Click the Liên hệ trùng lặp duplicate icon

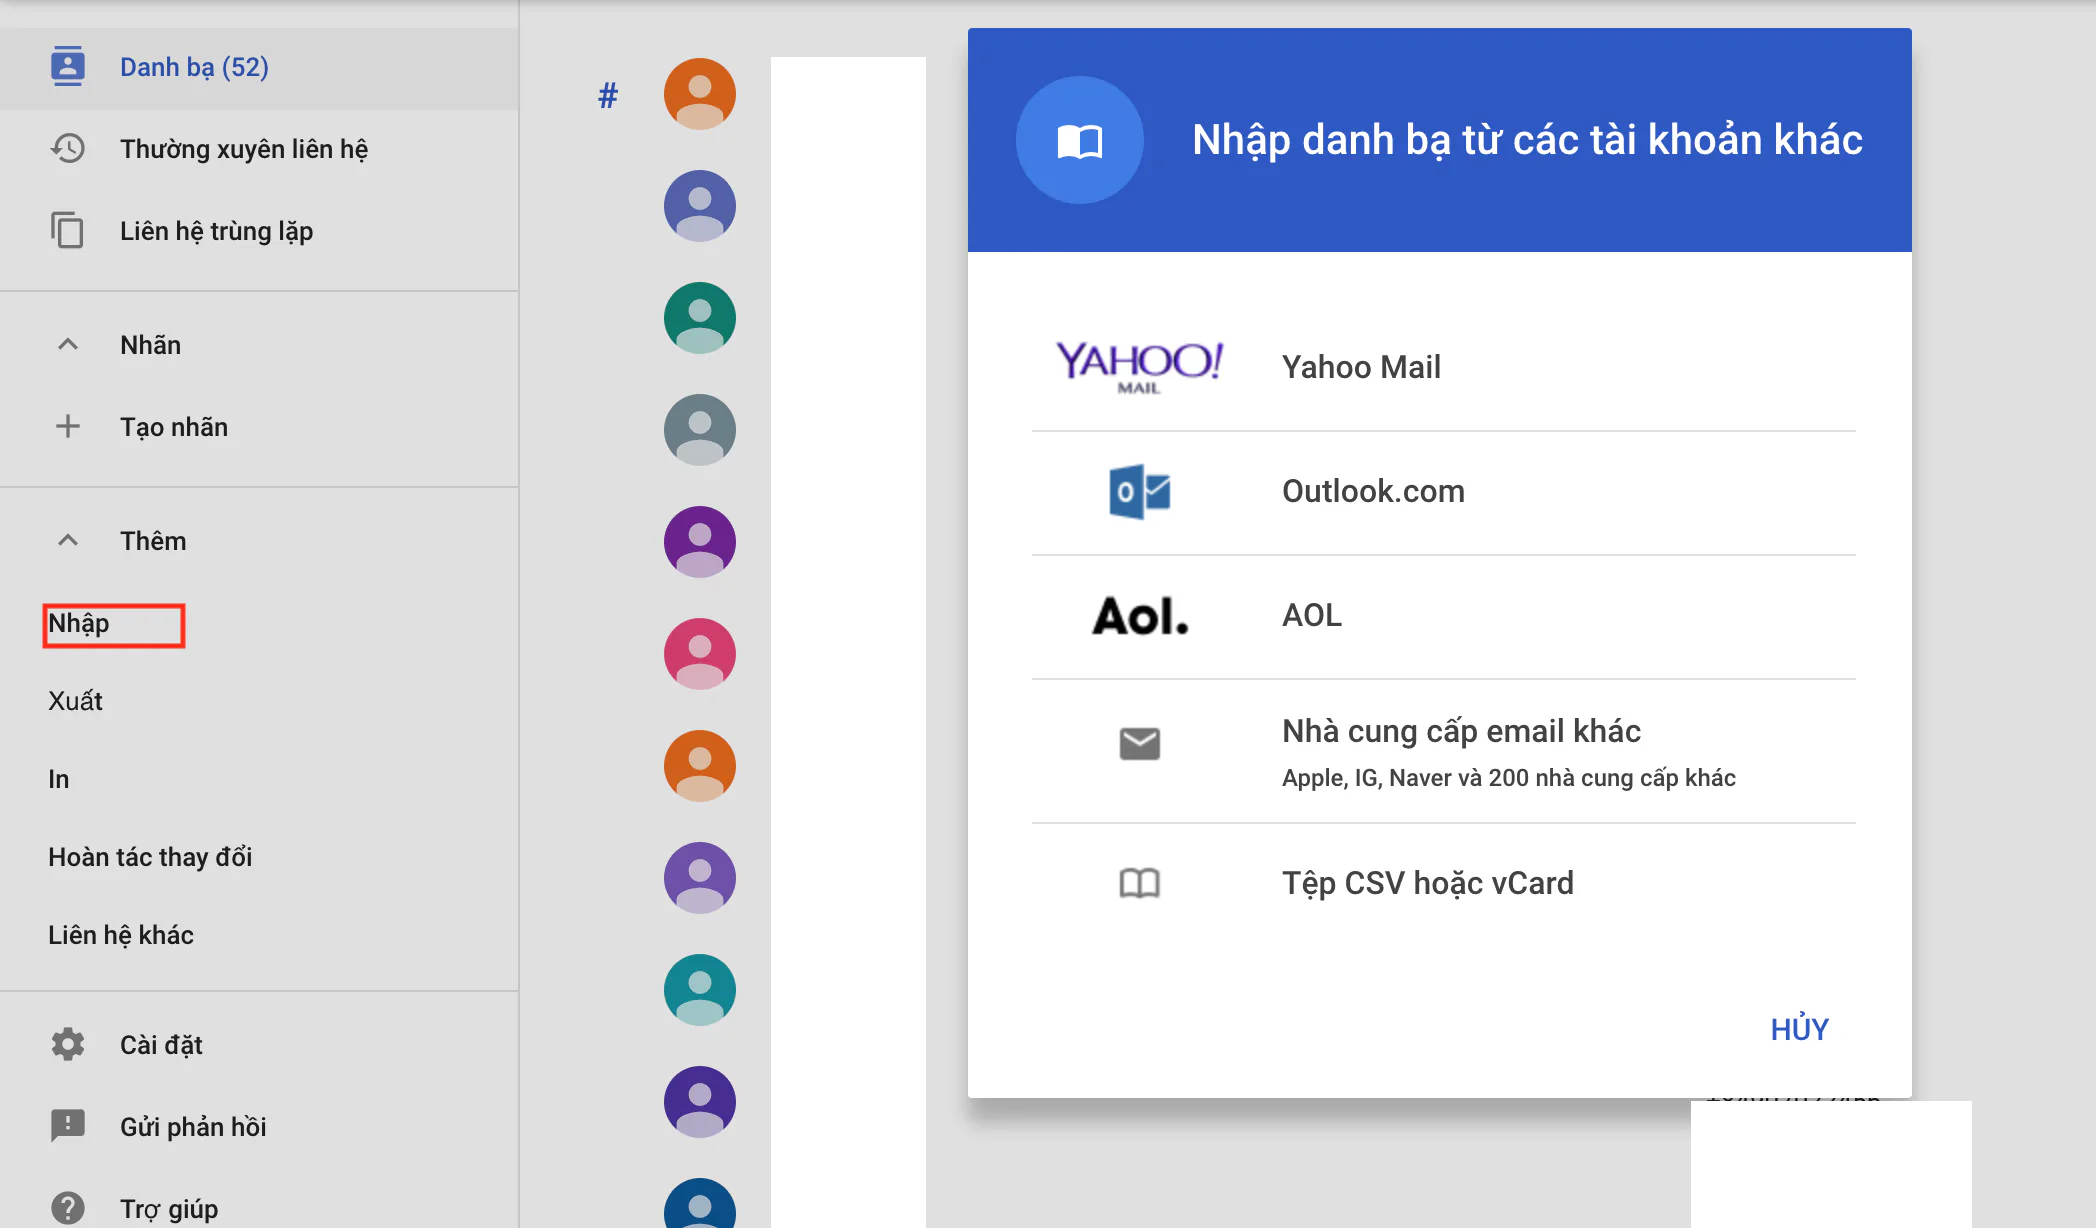point(67,230)
